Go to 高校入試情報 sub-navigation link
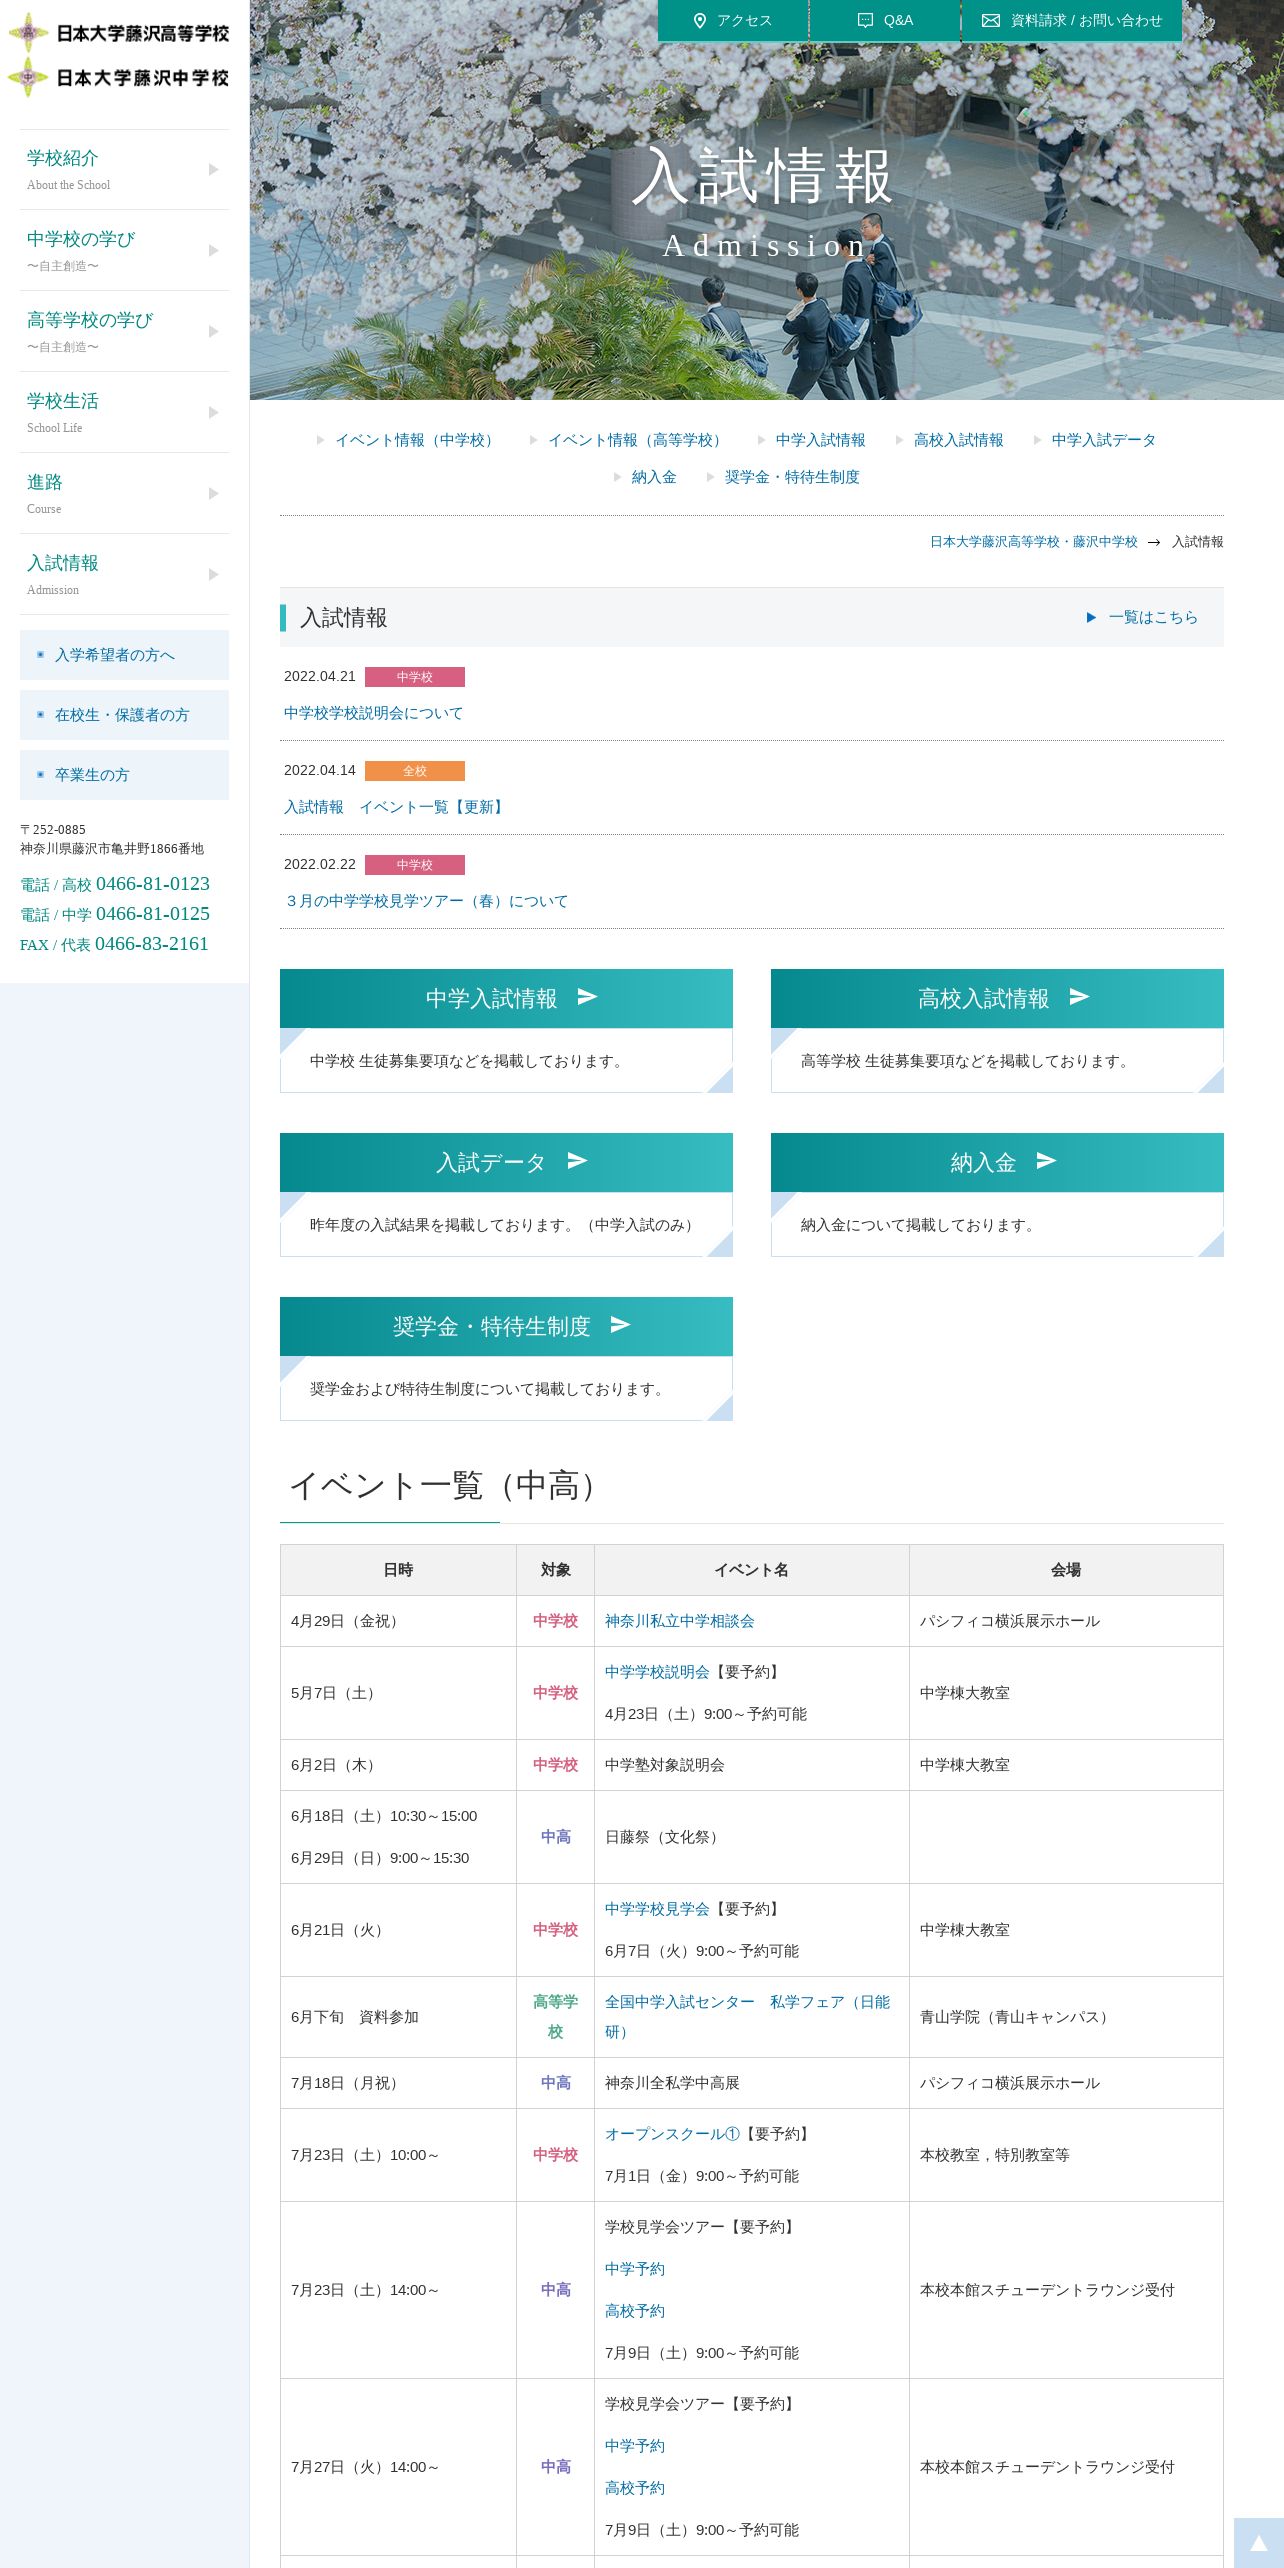The width and height of the screenshot is (1284, 2568). [x=958, y=440]
